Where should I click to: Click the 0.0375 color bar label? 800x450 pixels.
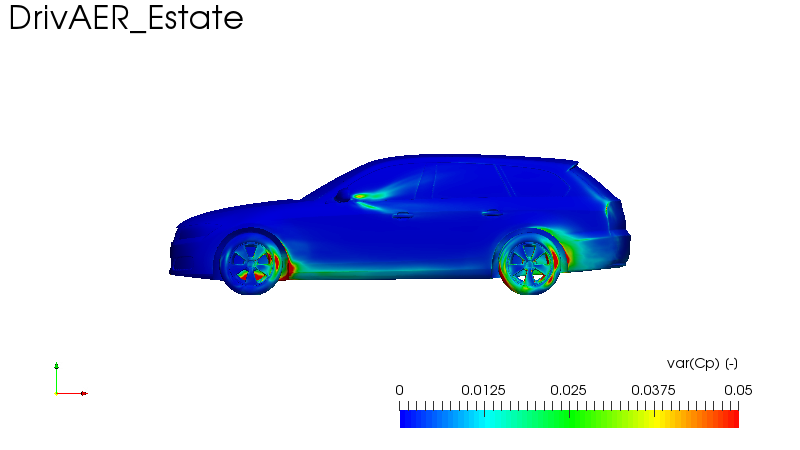click(x=653, y=390)
